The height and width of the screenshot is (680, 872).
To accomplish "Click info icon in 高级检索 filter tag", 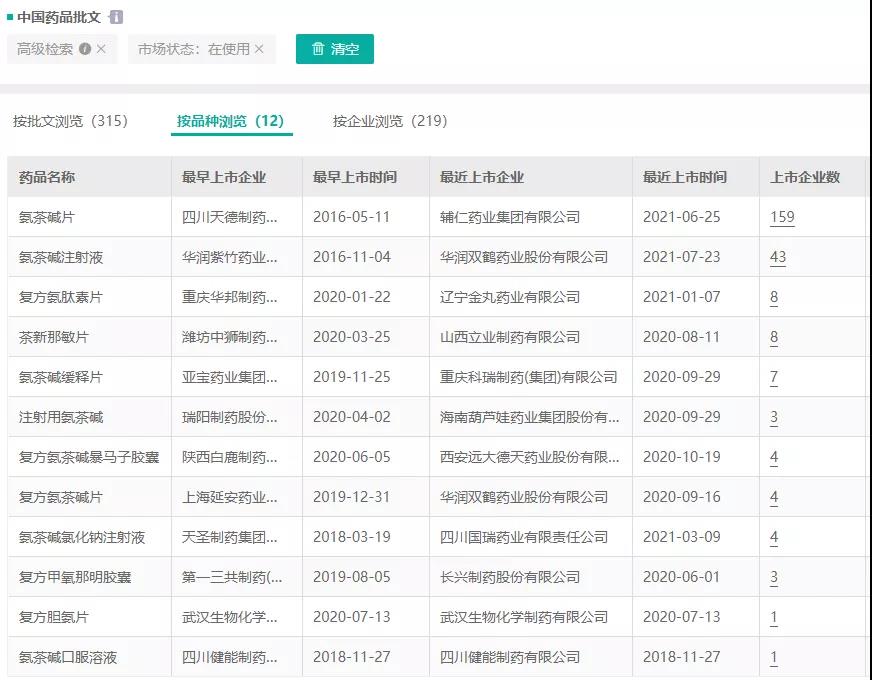I will (x=85, y=49).
